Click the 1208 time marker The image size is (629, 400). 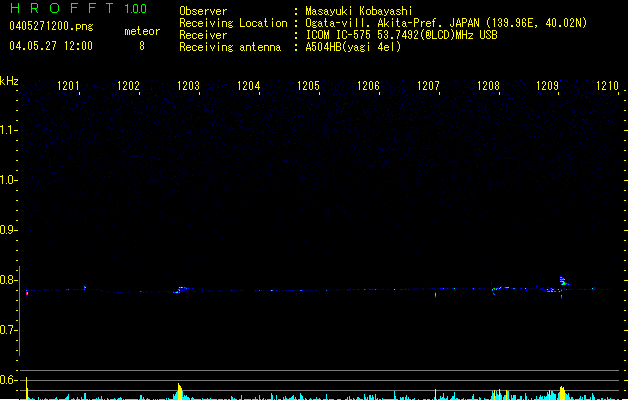pos(489,86)
